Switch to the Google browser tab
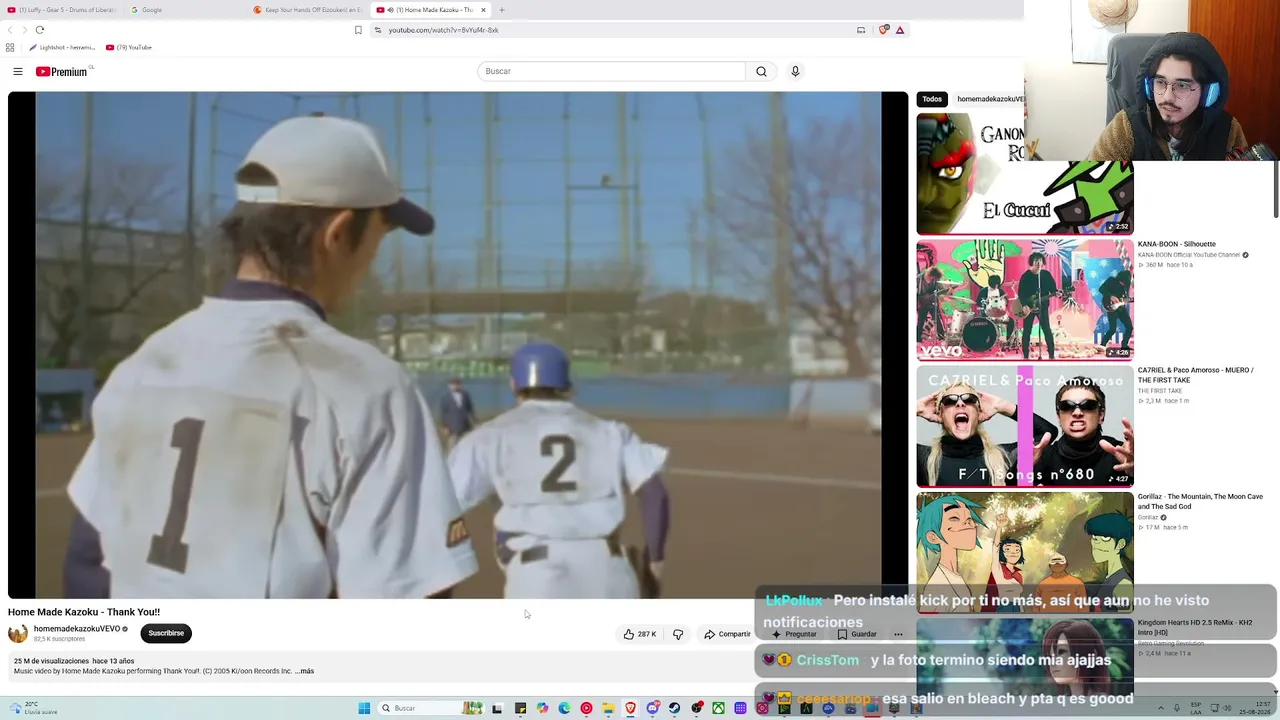 (185, 10)
